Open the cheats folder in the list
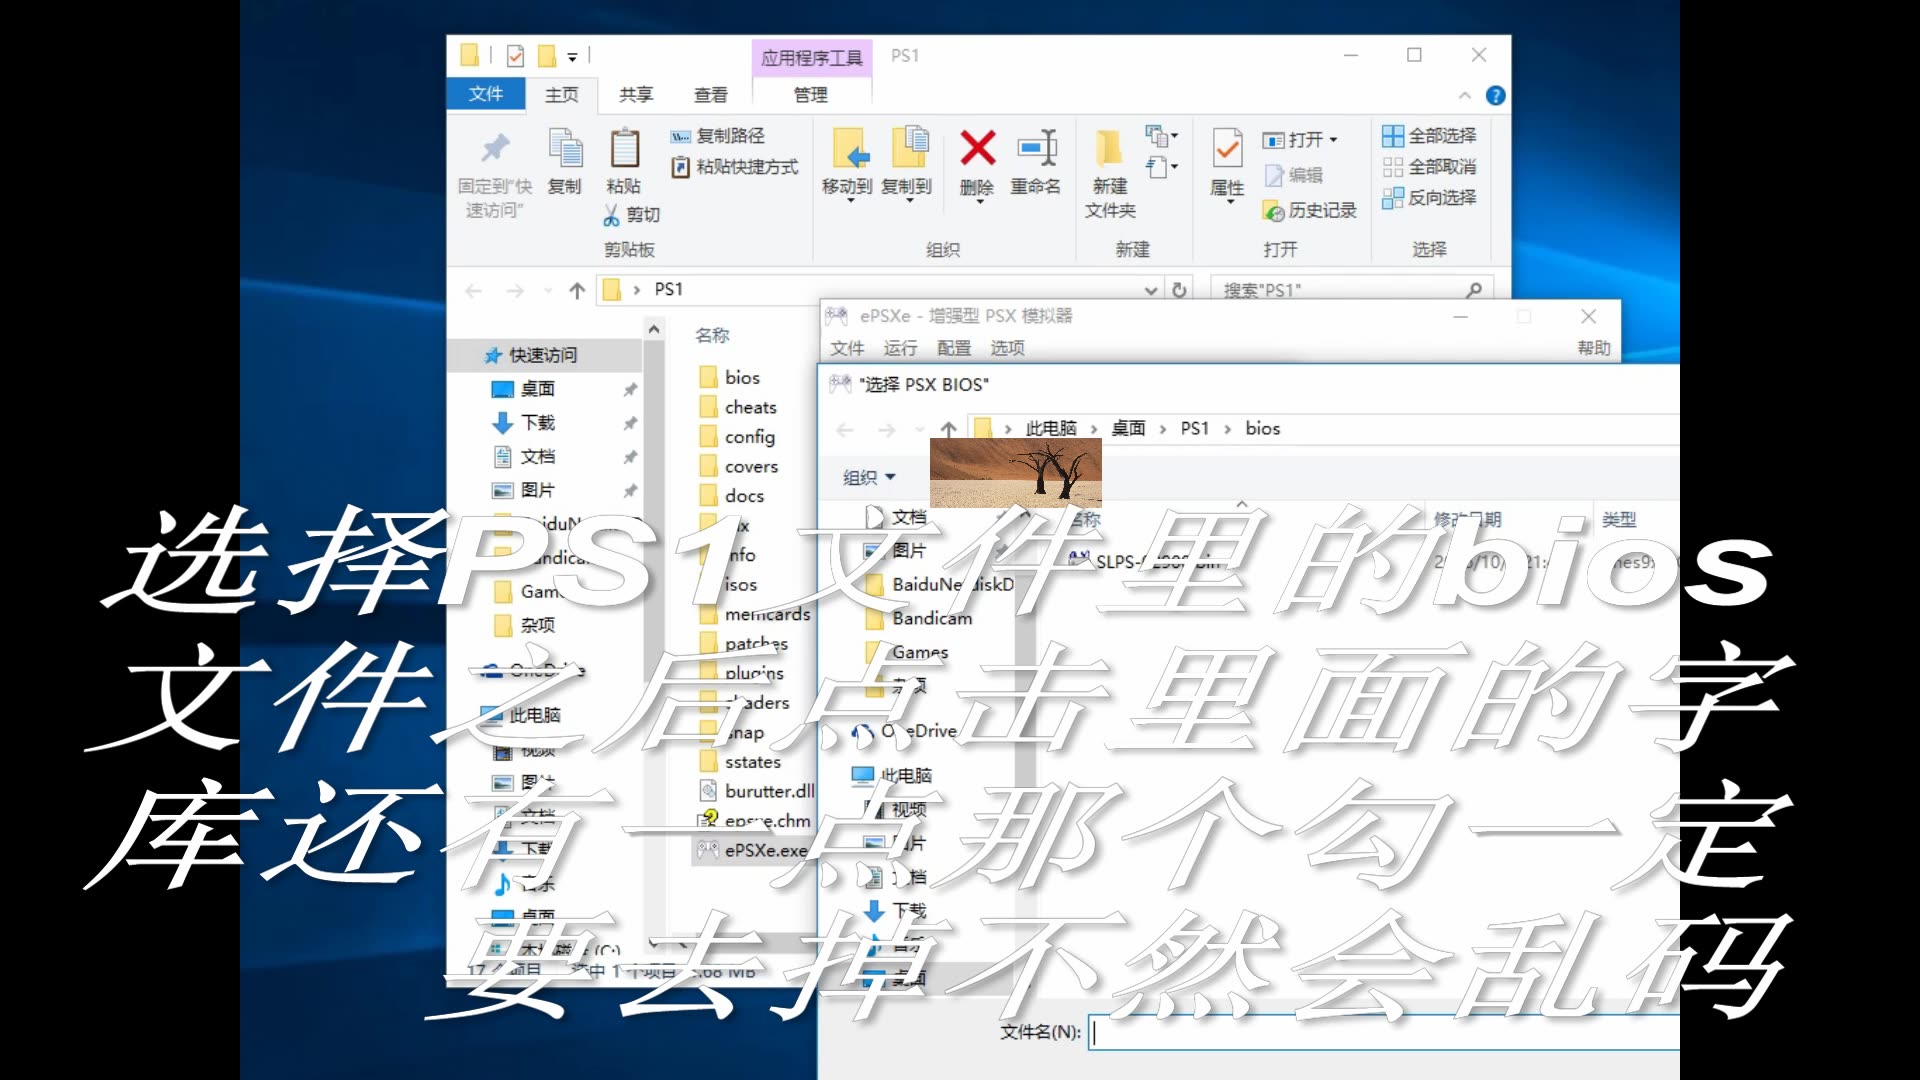The height and width of the screenshot is (1080, 1920). pyautogui.click(x=750, y=408)
